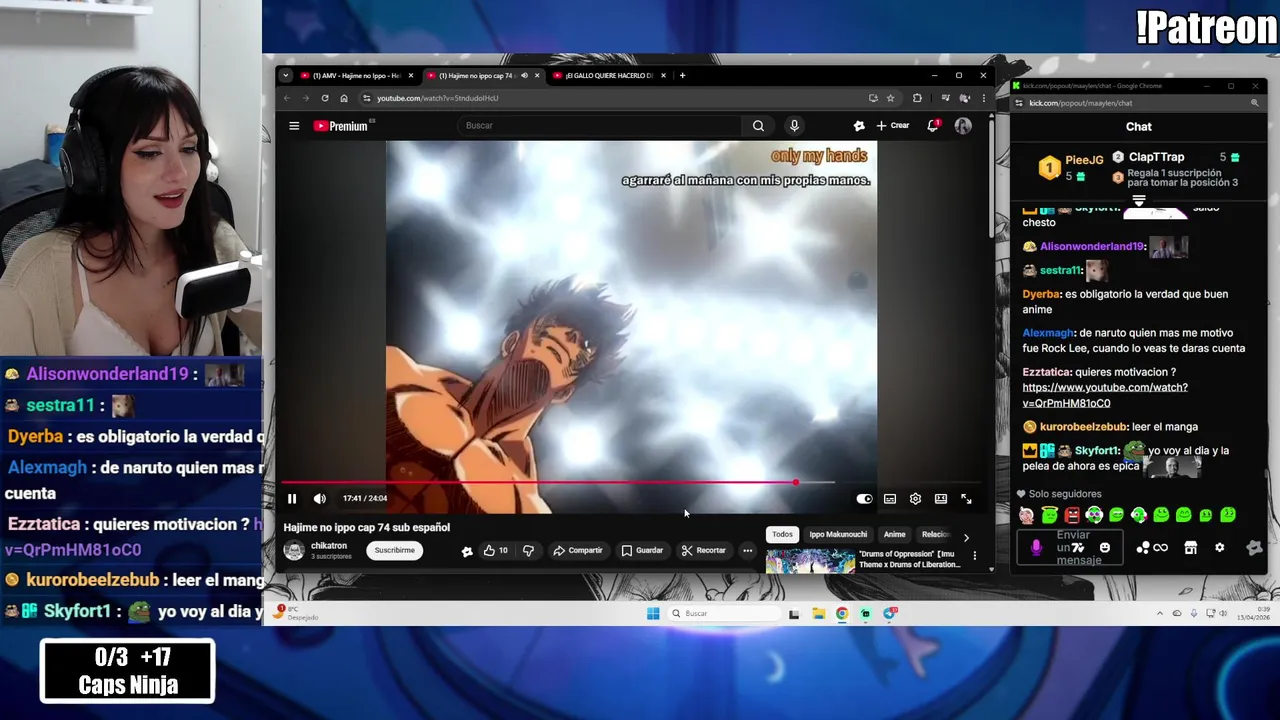The width and height of the screenshot is (1280, 720).
Task: Open Windows Start menu
Action: 653,613
